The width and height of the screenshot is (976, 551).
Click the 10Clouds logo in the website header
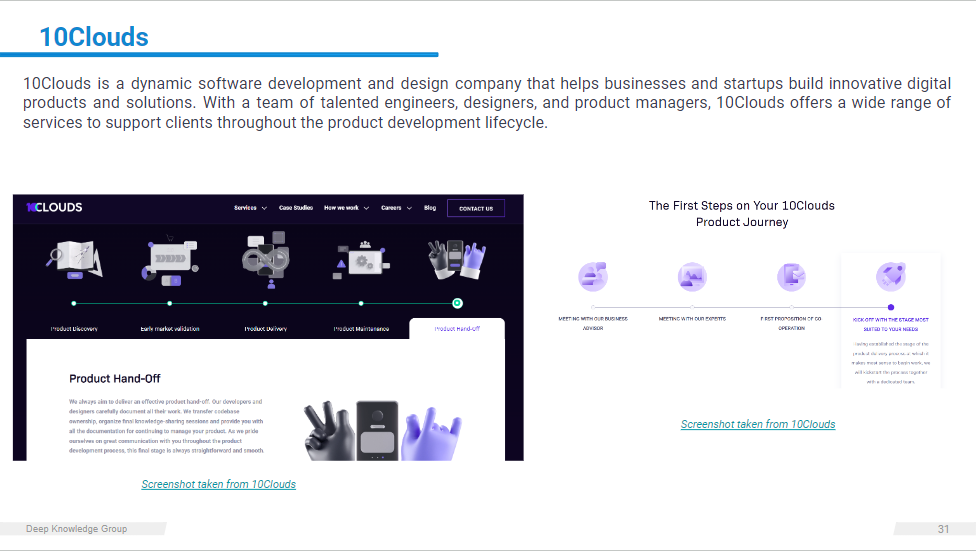(x=54, y=207)
